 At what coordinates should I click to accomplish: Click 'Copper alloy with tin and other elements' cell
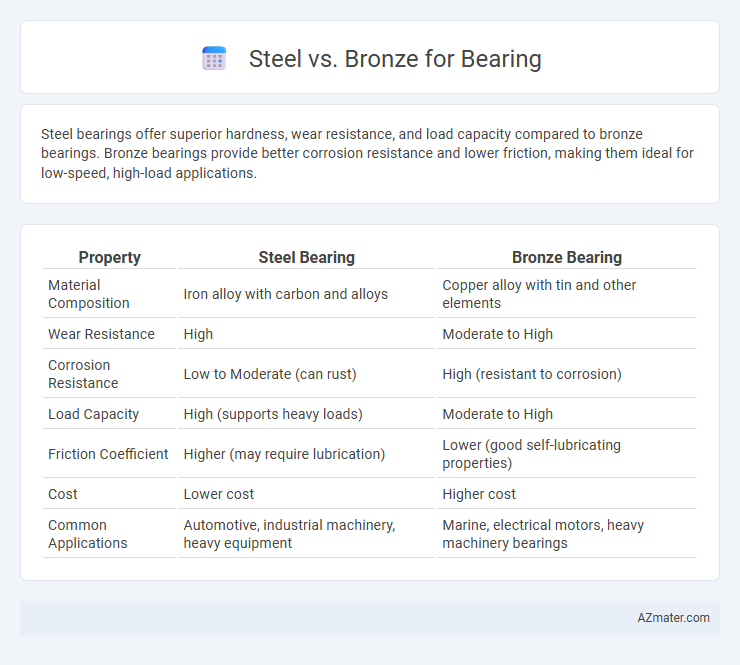(x=539, y=294)
